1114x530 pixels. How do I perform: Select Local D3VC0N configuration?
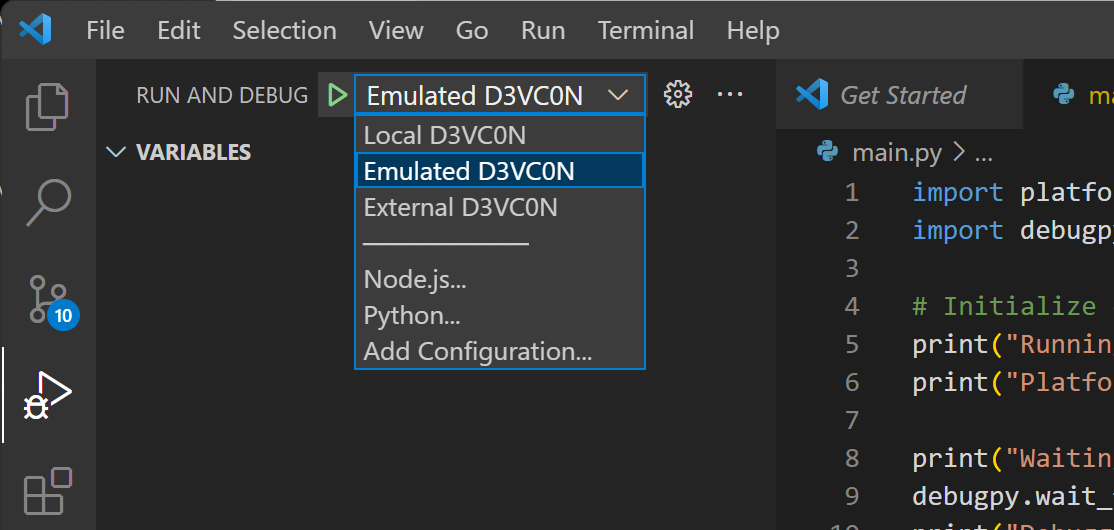[x=445, y=135]
